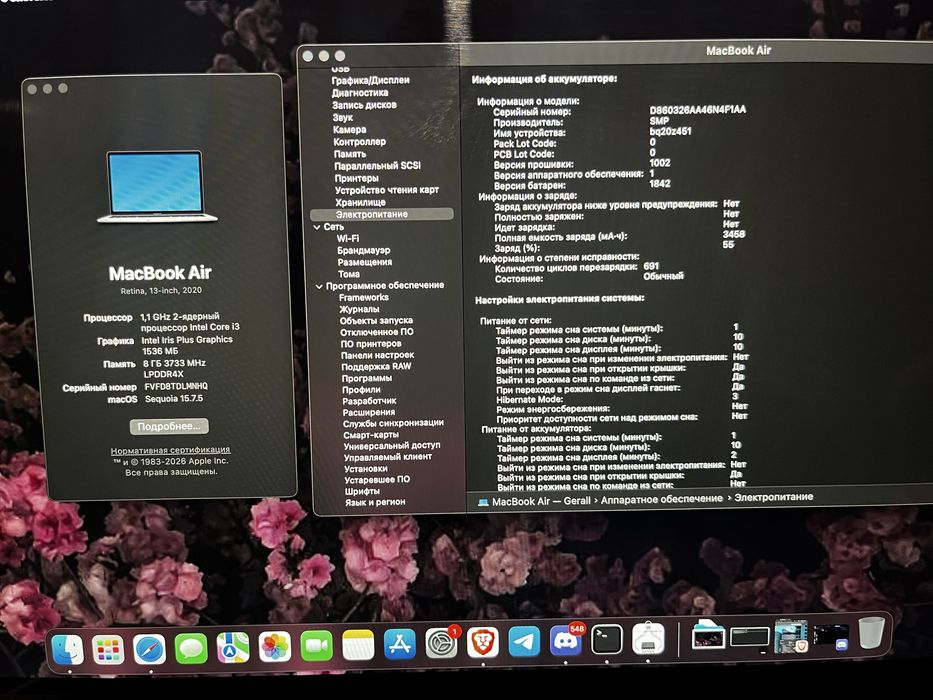
Task: Select Шрифты in the sidebar
Action: point(362,492)
